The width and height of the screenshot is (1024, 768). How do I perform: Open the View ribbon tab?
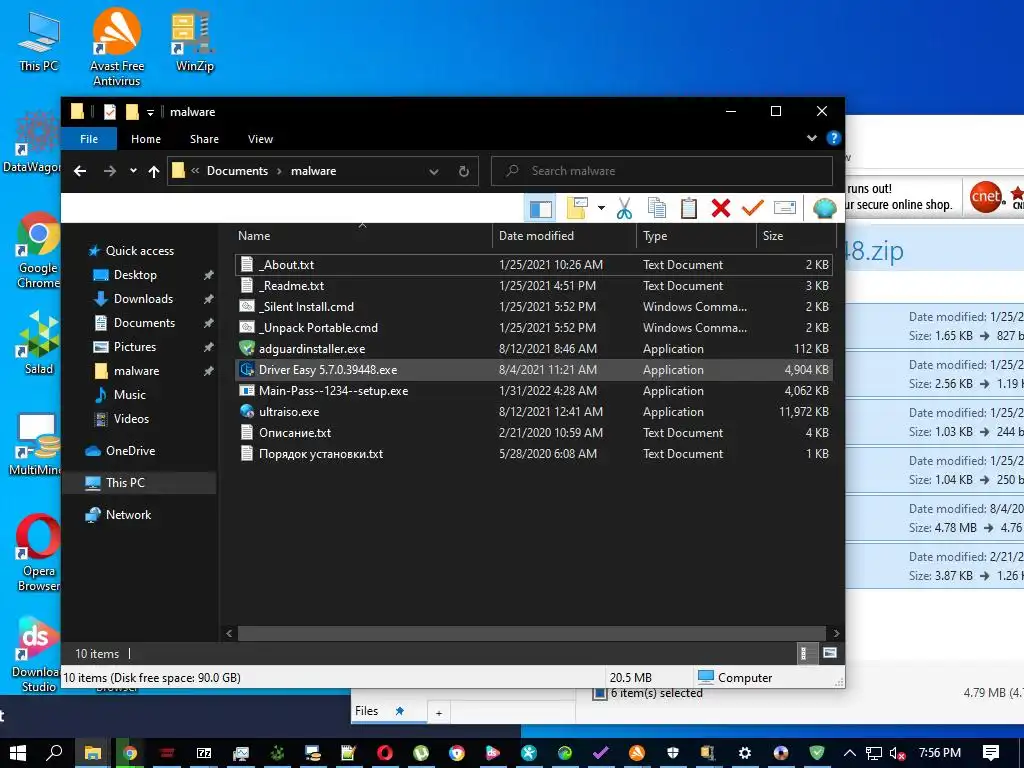pyautogui.click(x=260, y=139)
